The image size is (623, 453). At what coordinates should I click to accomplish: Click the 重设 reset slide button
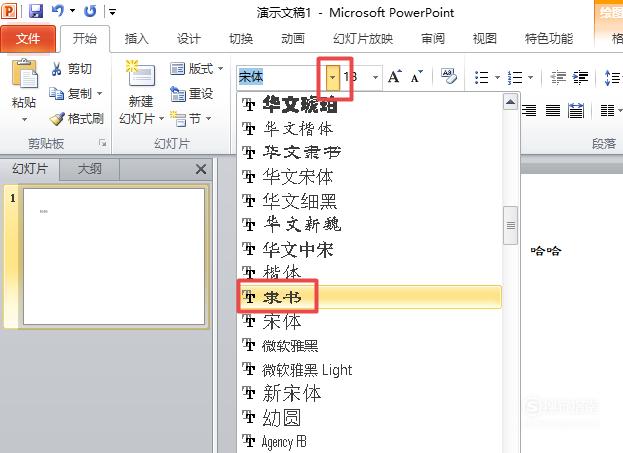tap(192, 94)
